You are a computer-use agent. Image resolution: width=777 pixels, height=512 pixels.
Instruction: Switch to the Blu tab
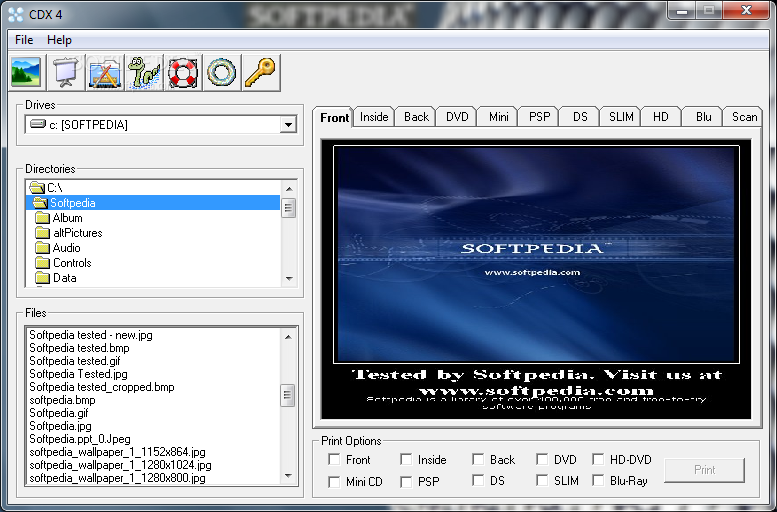[703, 117]
